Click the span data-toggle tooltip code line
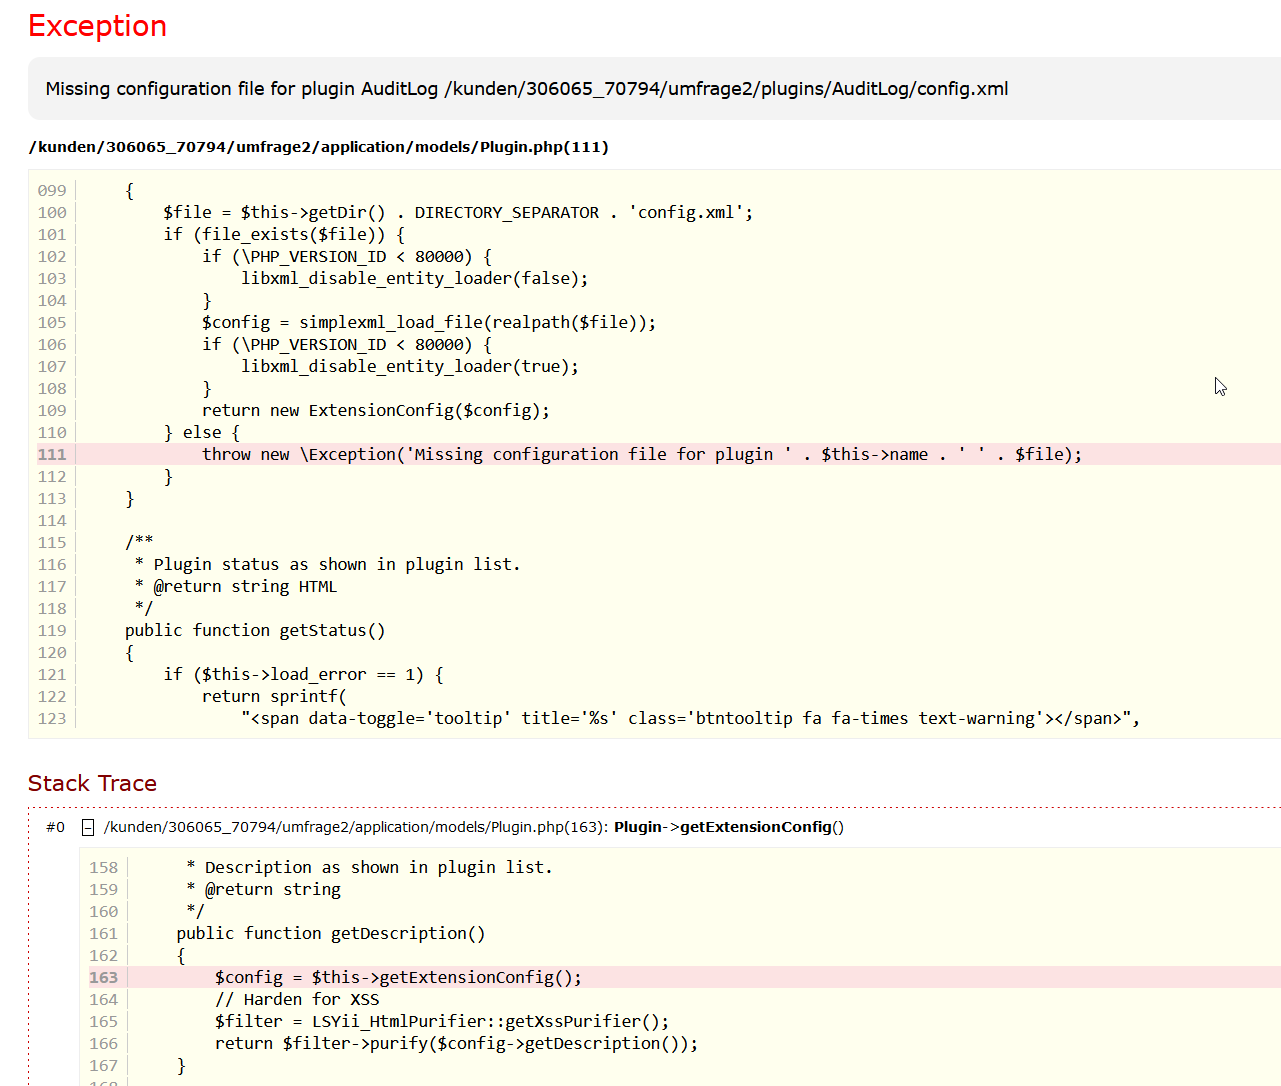1281x1086 pixels. pyautogui.click(x=690, y=718)
